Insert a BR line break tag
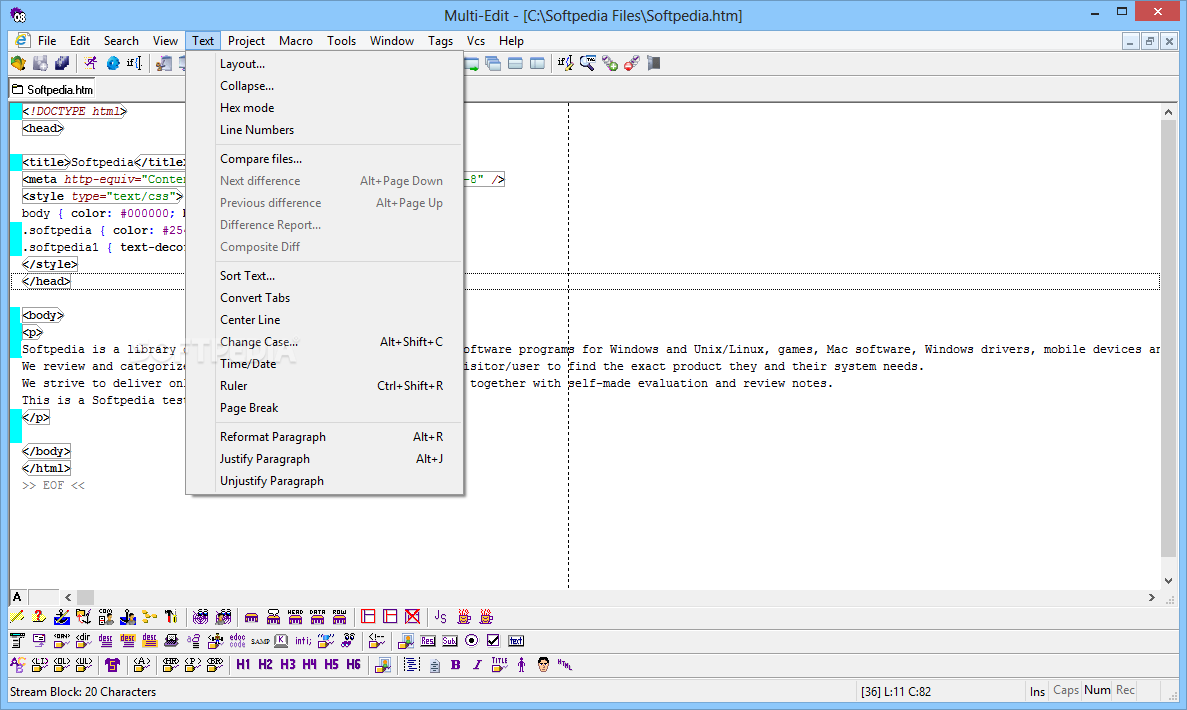This screenshot has width=1187, height=710. [x=215, y=665]
